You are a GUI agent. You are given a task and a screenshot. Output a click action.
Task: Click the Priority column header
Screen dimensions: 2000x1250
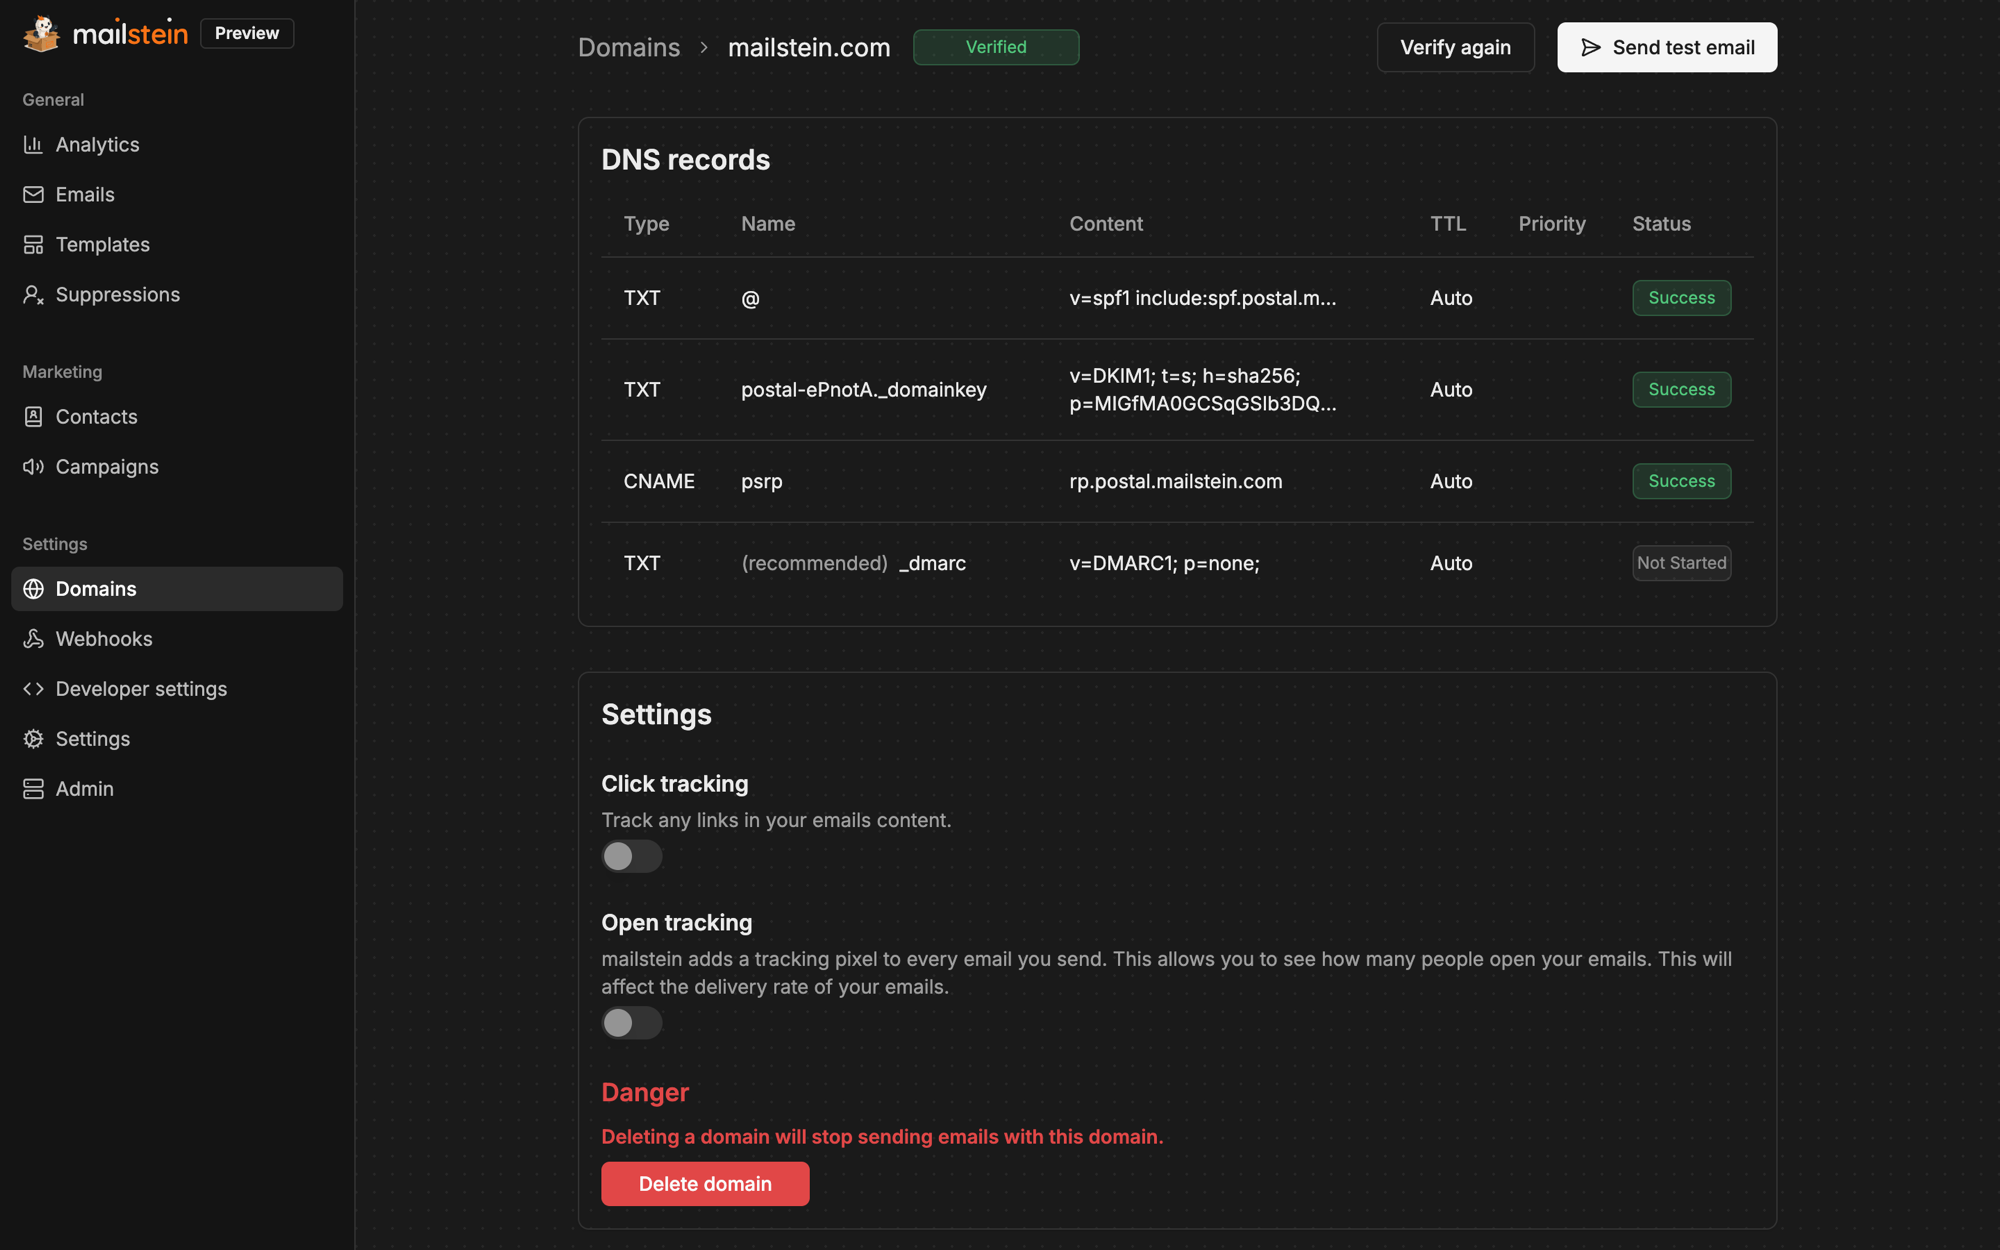point(1551,224)
